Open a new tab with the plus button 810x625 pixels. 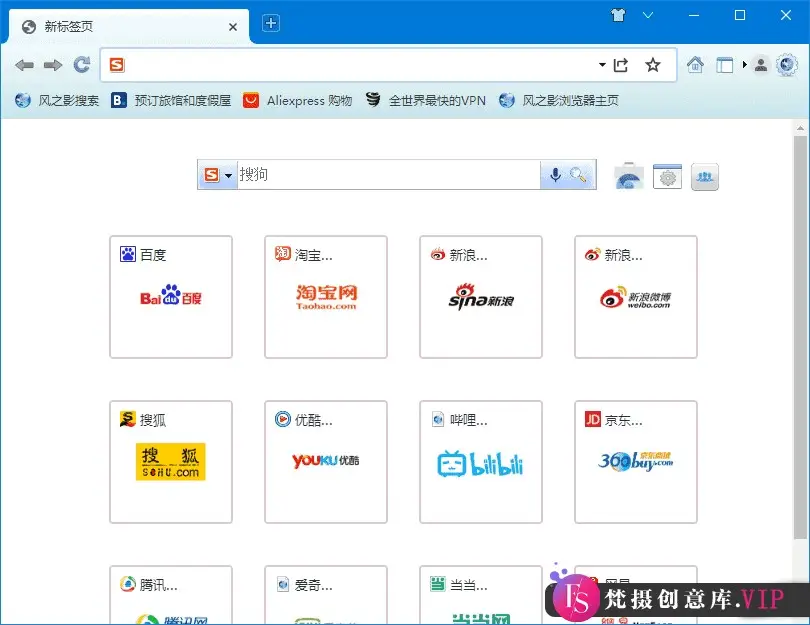271,23
